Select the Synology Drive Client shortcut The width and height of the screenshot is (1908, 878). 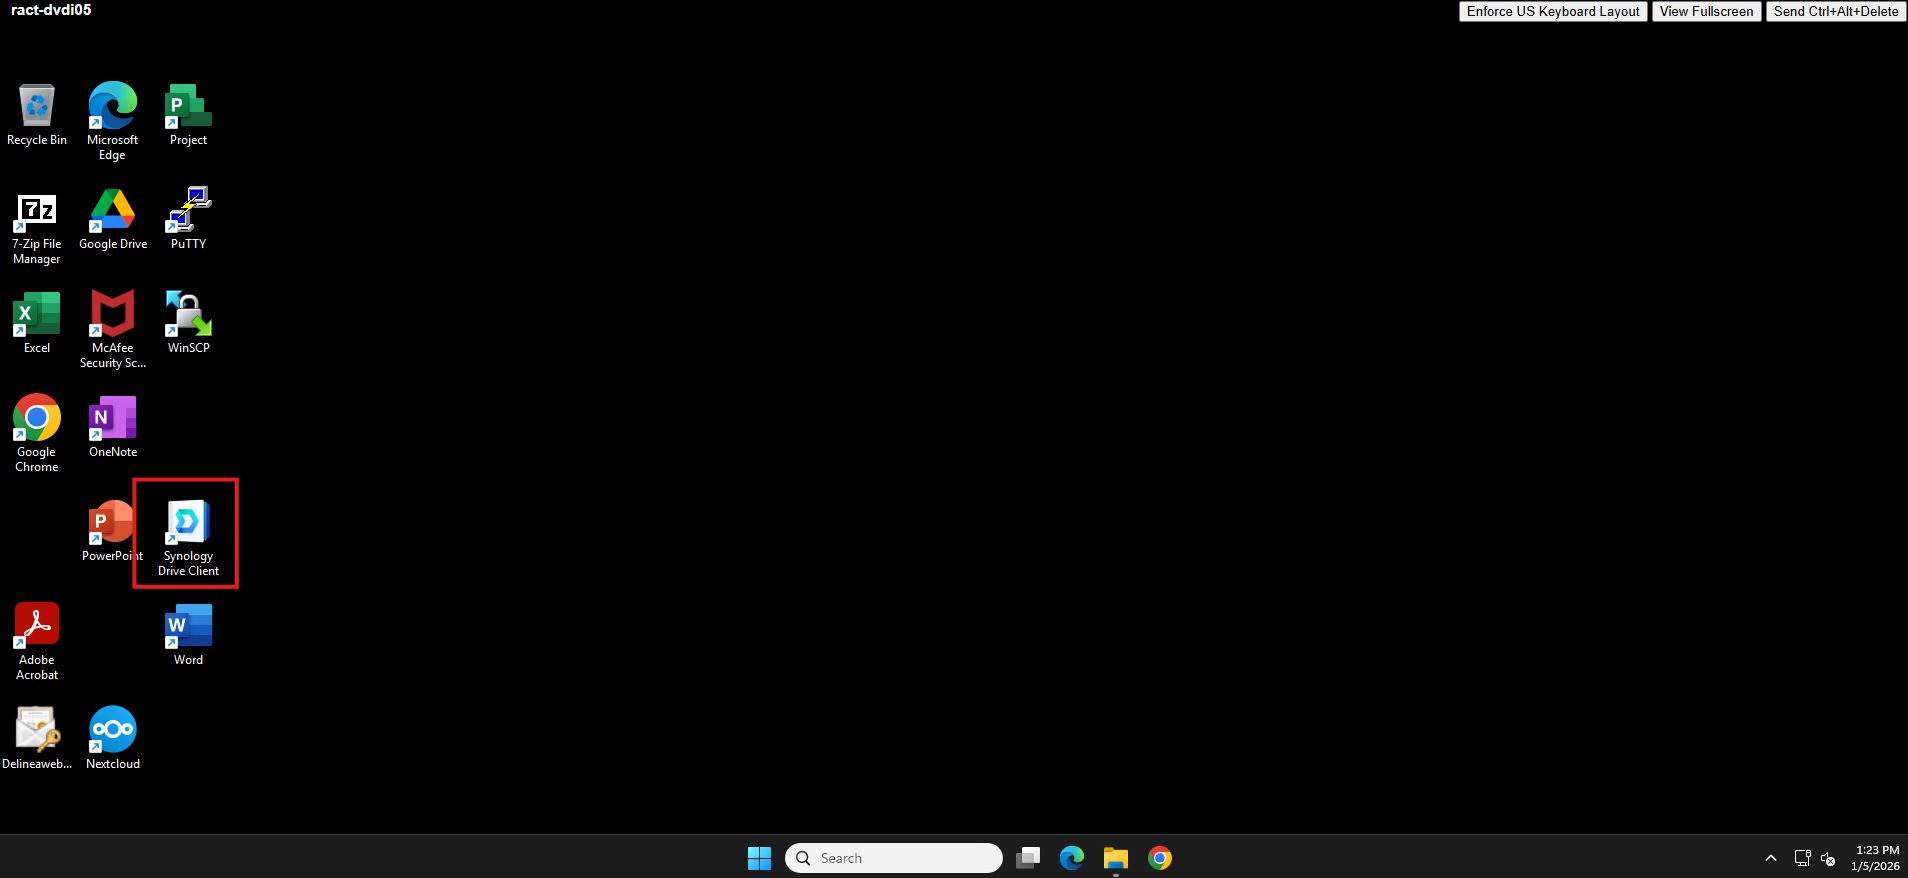click(x=188, y=537)
